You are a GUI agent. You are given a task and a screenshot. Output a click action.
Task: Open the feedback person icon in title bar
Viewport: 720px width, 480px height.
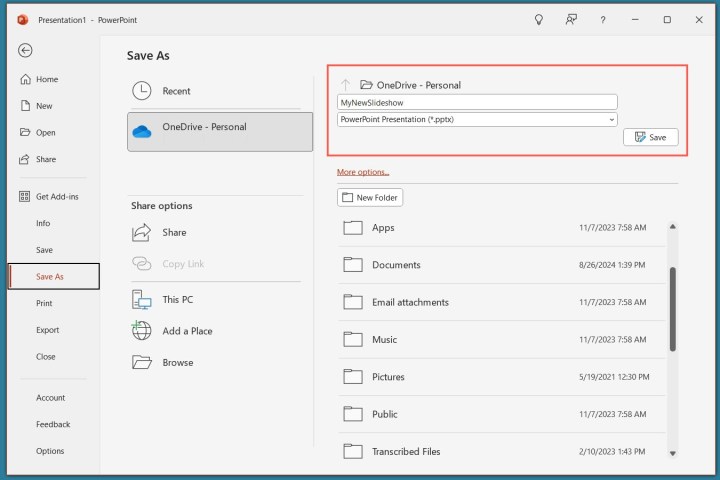570,19
